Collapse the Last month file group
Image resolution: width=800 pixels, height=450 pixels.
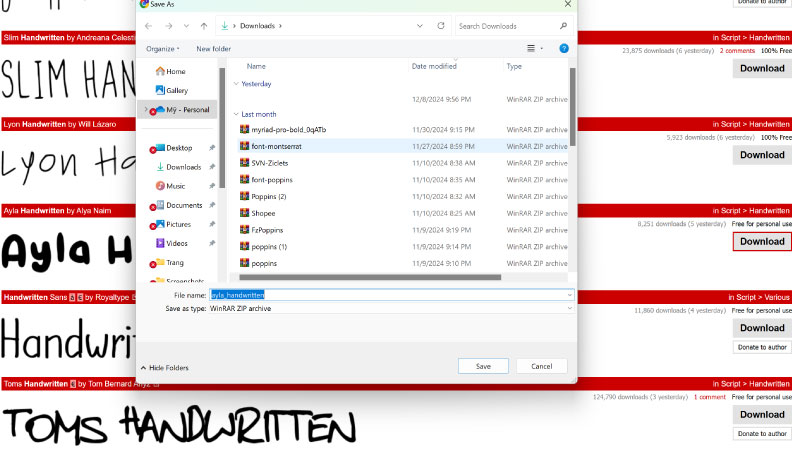tap(236, 114)
